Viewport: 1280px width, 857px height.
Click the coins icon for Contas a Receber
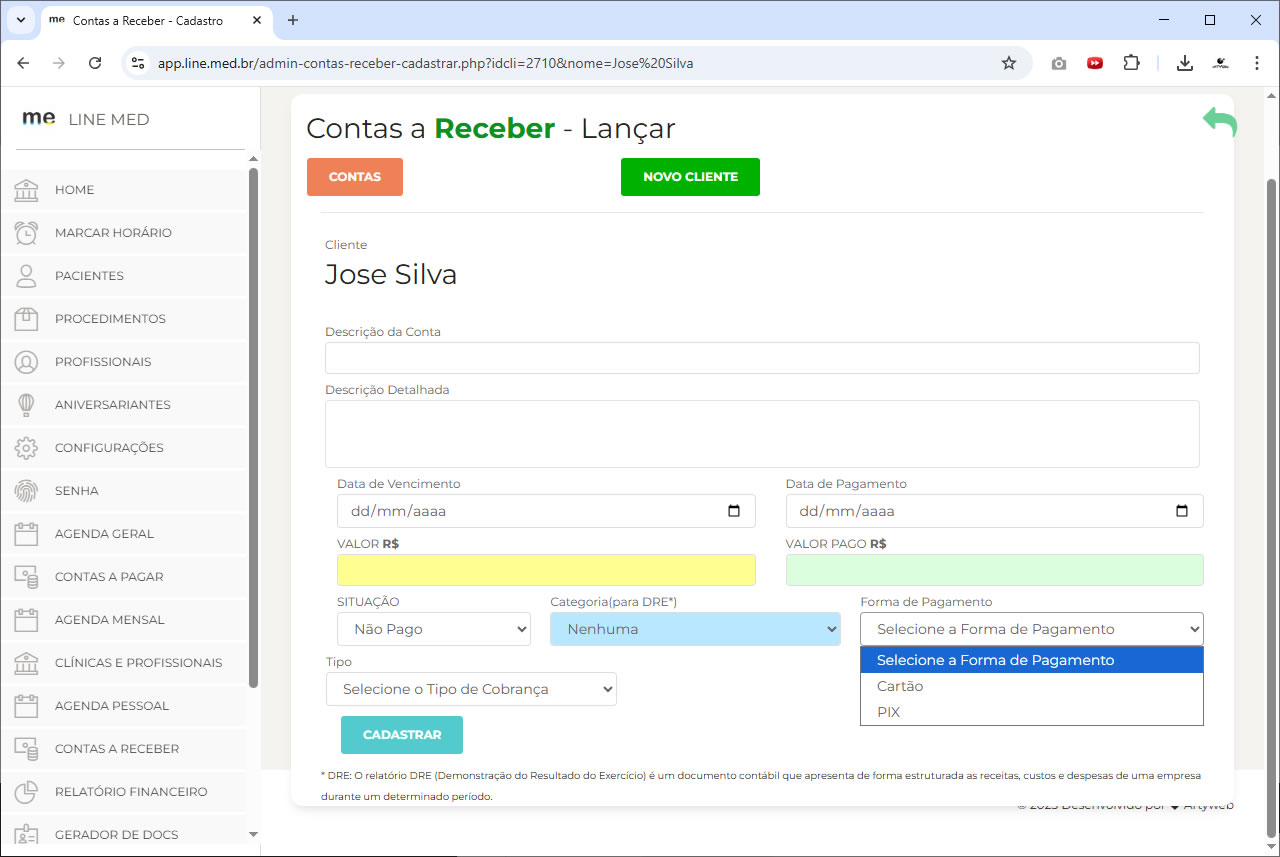pyautogui.click(x=26, y=749)
